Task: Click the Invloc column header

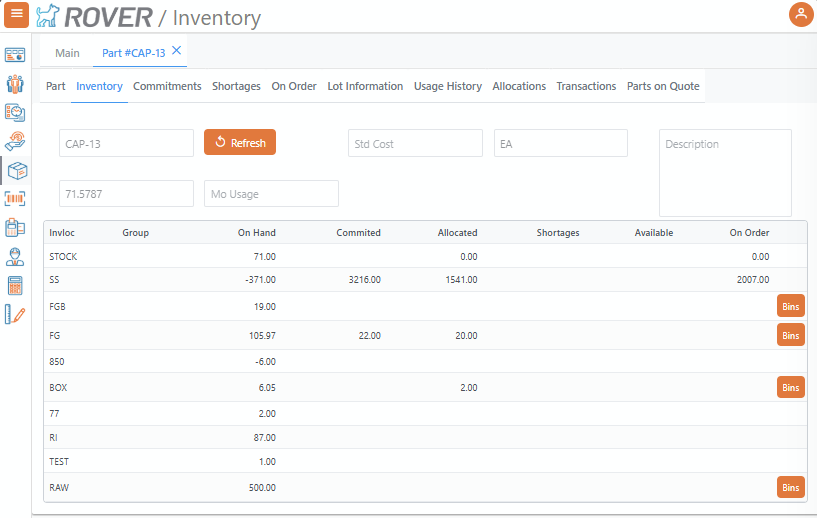Action: (x=62, y=233)
